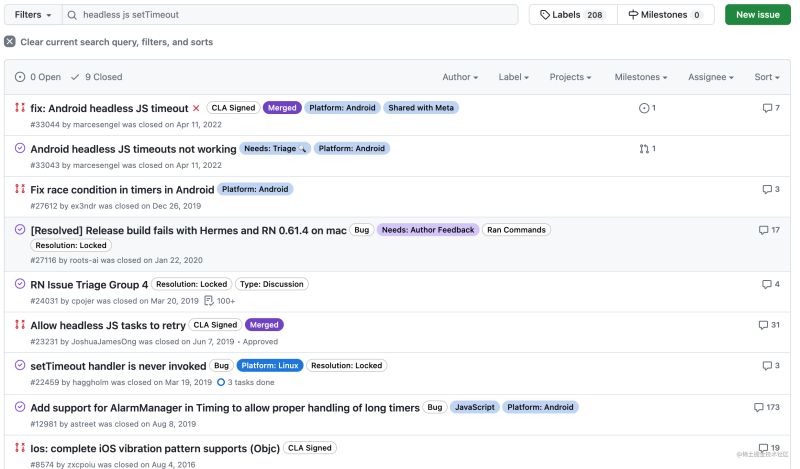
Task: Click closed-issue icon of 'setTimeout handler is never invoked'
Action: point(20,365)
